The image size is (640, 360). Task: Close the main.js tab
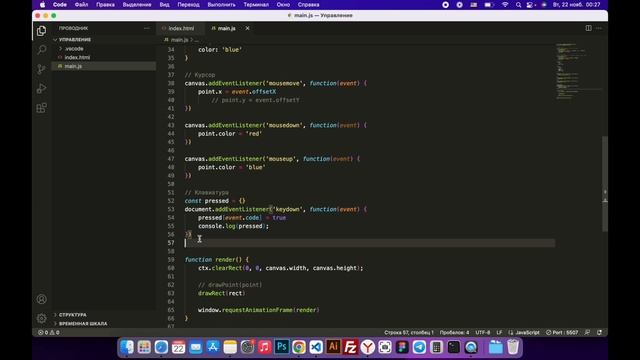[247, 28]
